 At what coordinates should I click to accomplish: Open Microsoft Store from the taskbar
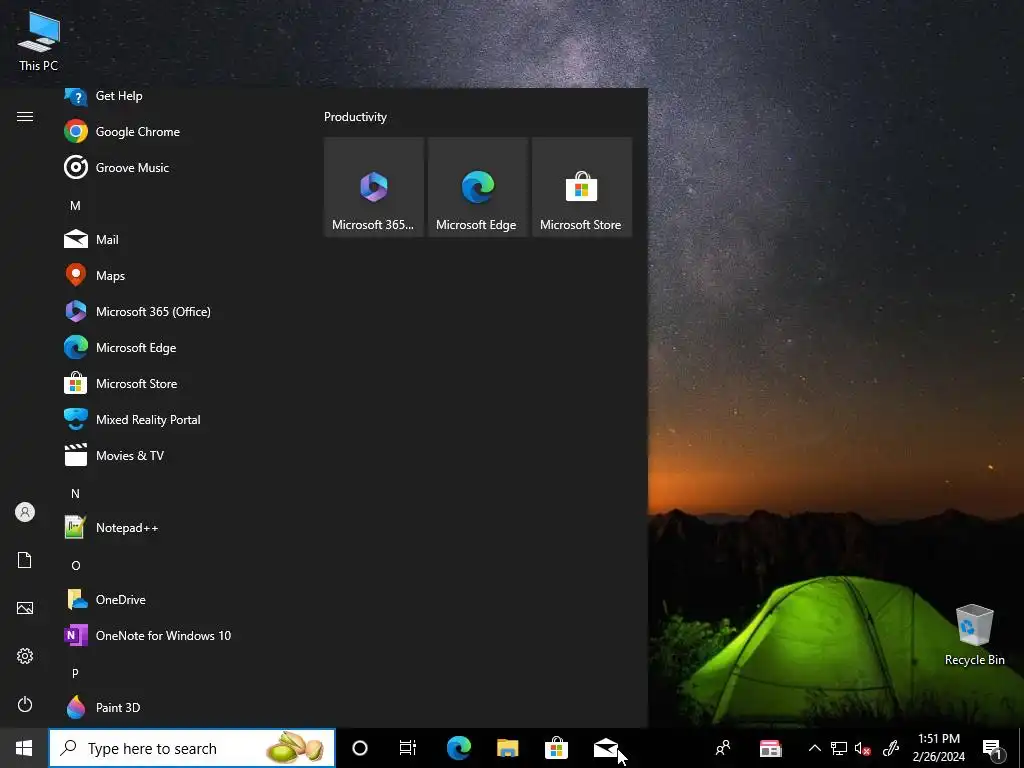[556, 748]
